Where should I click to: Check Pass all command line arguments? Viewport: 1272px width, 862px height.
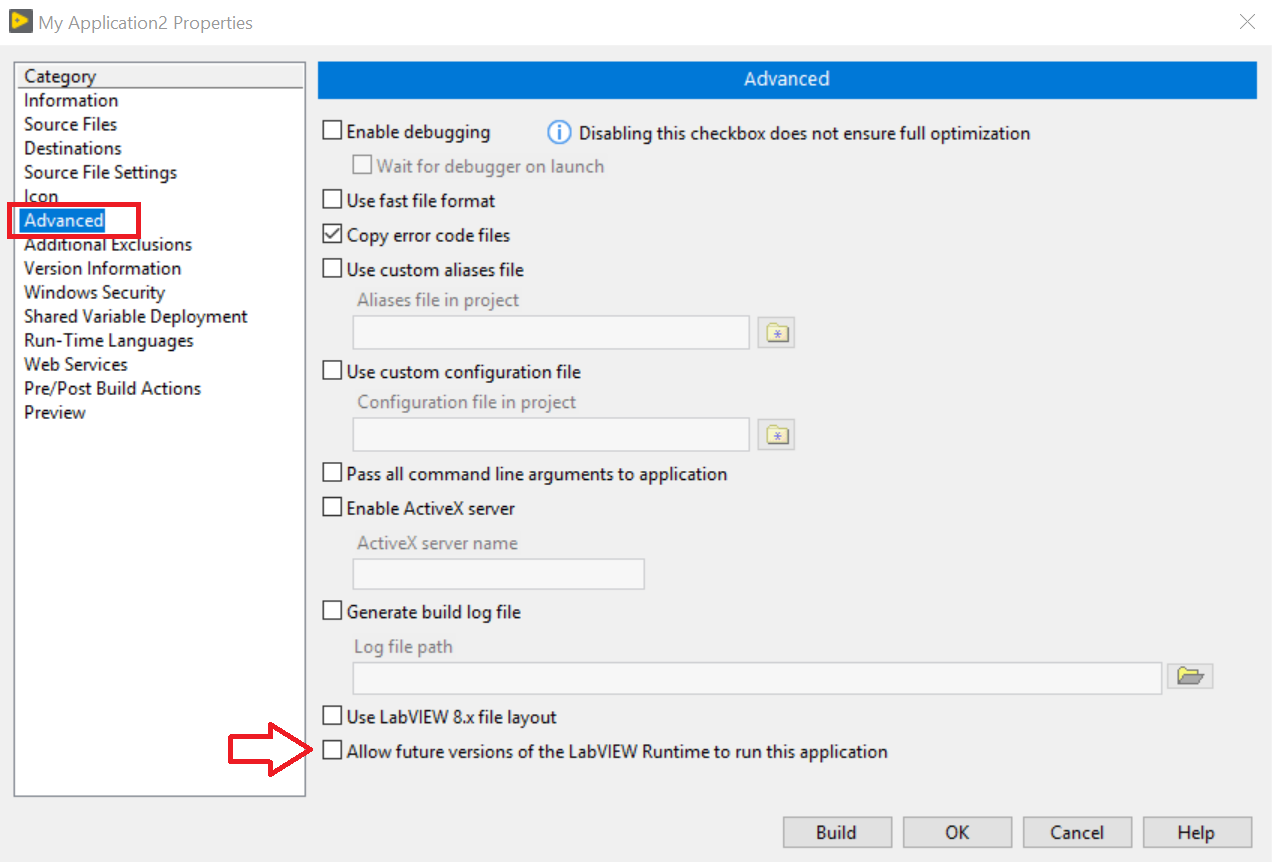tap(332, 473)
